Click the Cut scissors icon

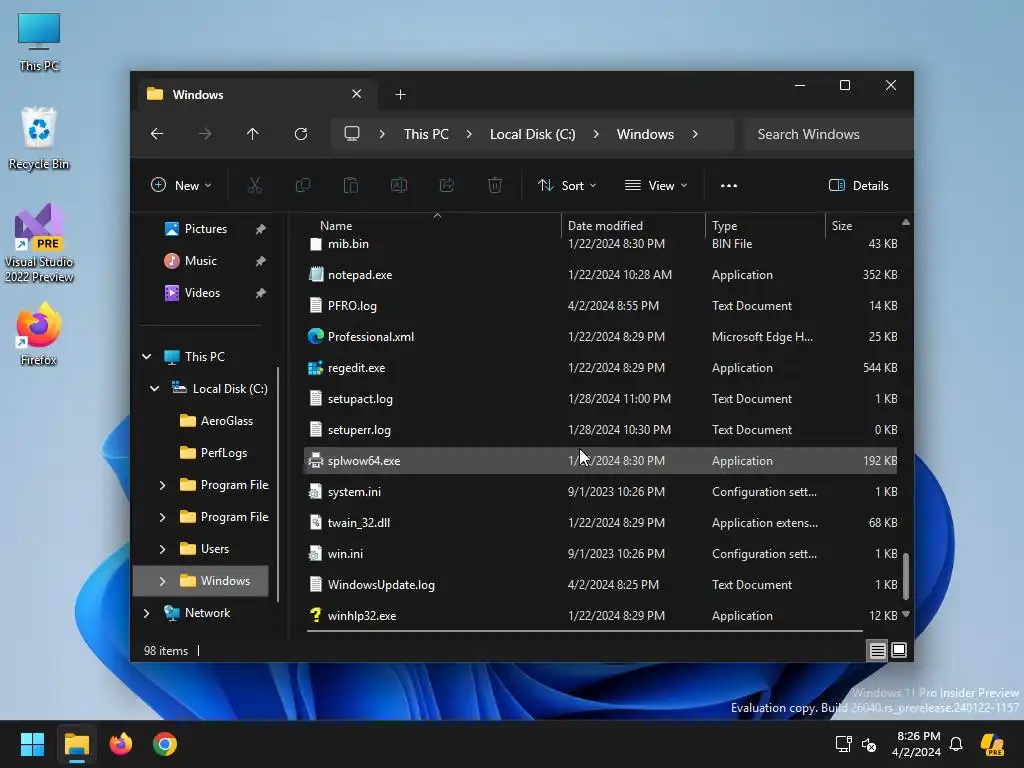pyautogui.click(x=255, y=185)
